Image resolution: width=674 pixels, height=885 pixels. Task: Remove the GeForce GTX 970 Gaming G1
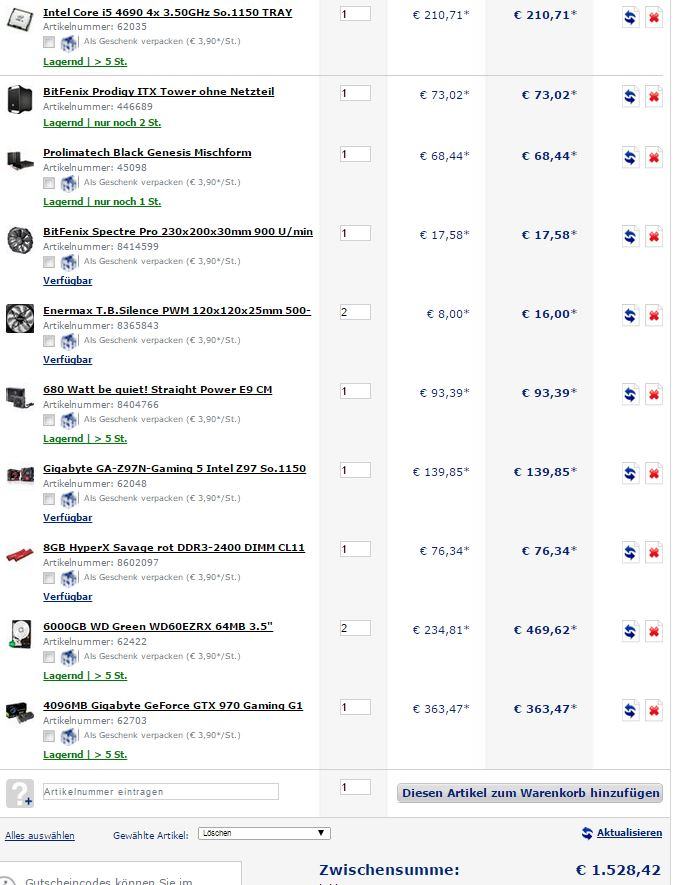(654, 711)
